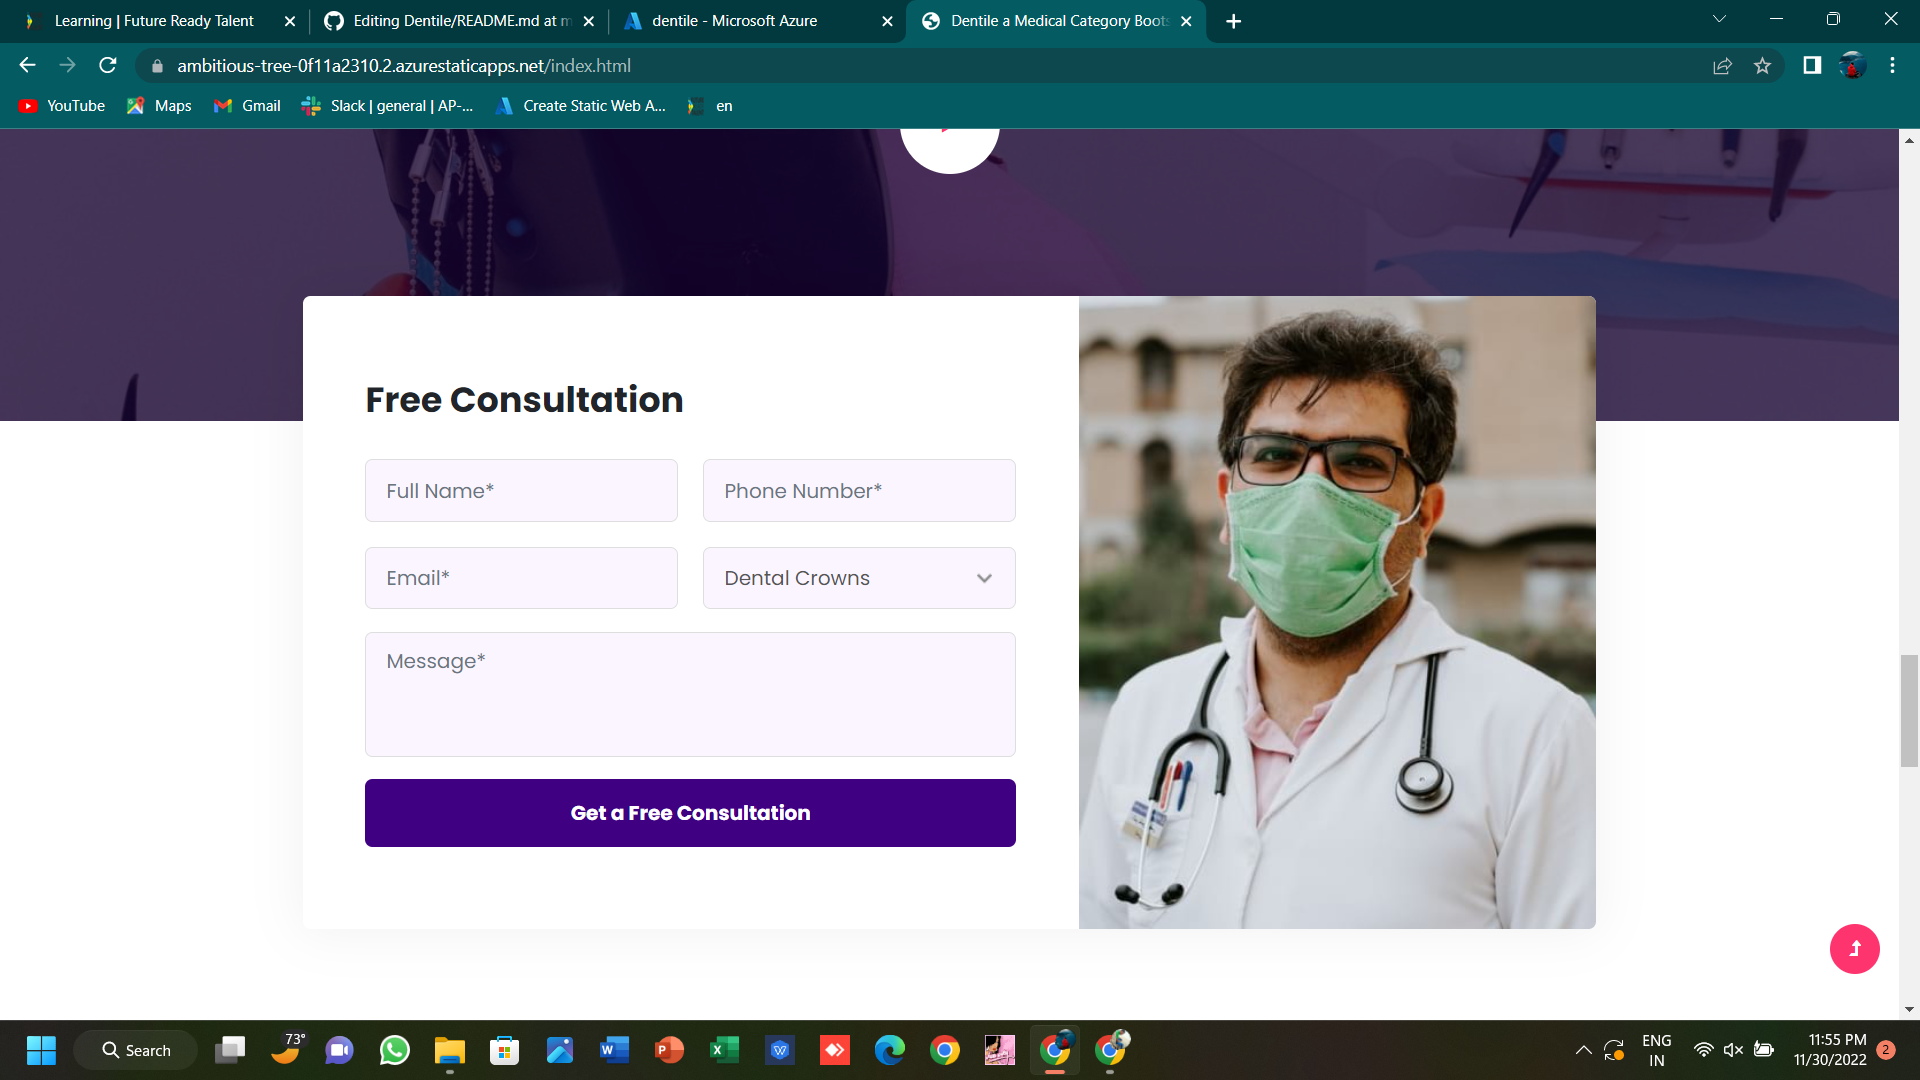Screen dimensions: 1920x1080
Task: Click the scroll-to-top arrow button
Action: coord(1855,949)
